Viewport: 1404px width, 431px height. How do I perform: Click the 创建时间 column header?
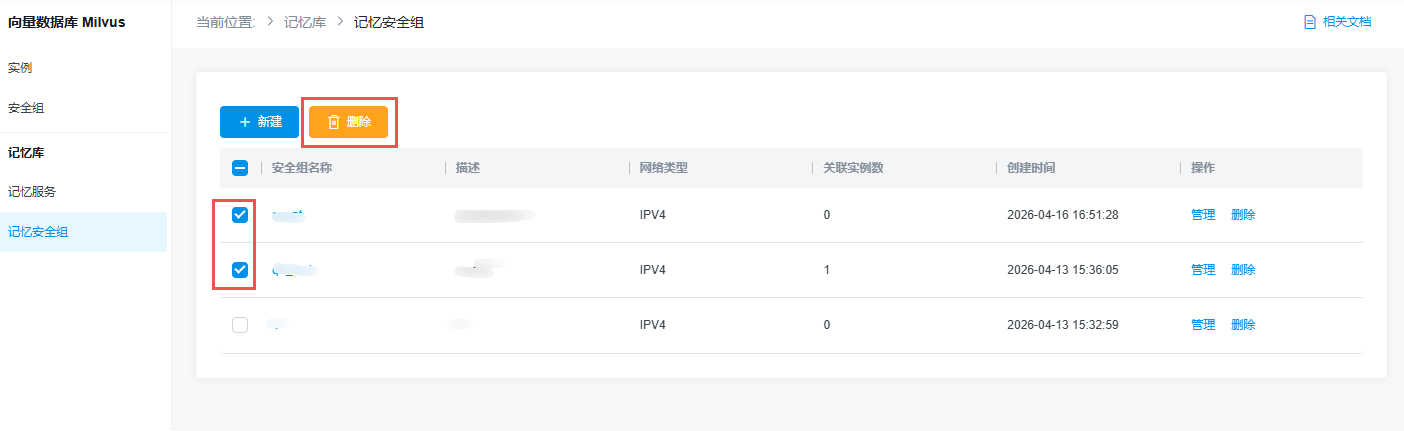[1031, 168]
